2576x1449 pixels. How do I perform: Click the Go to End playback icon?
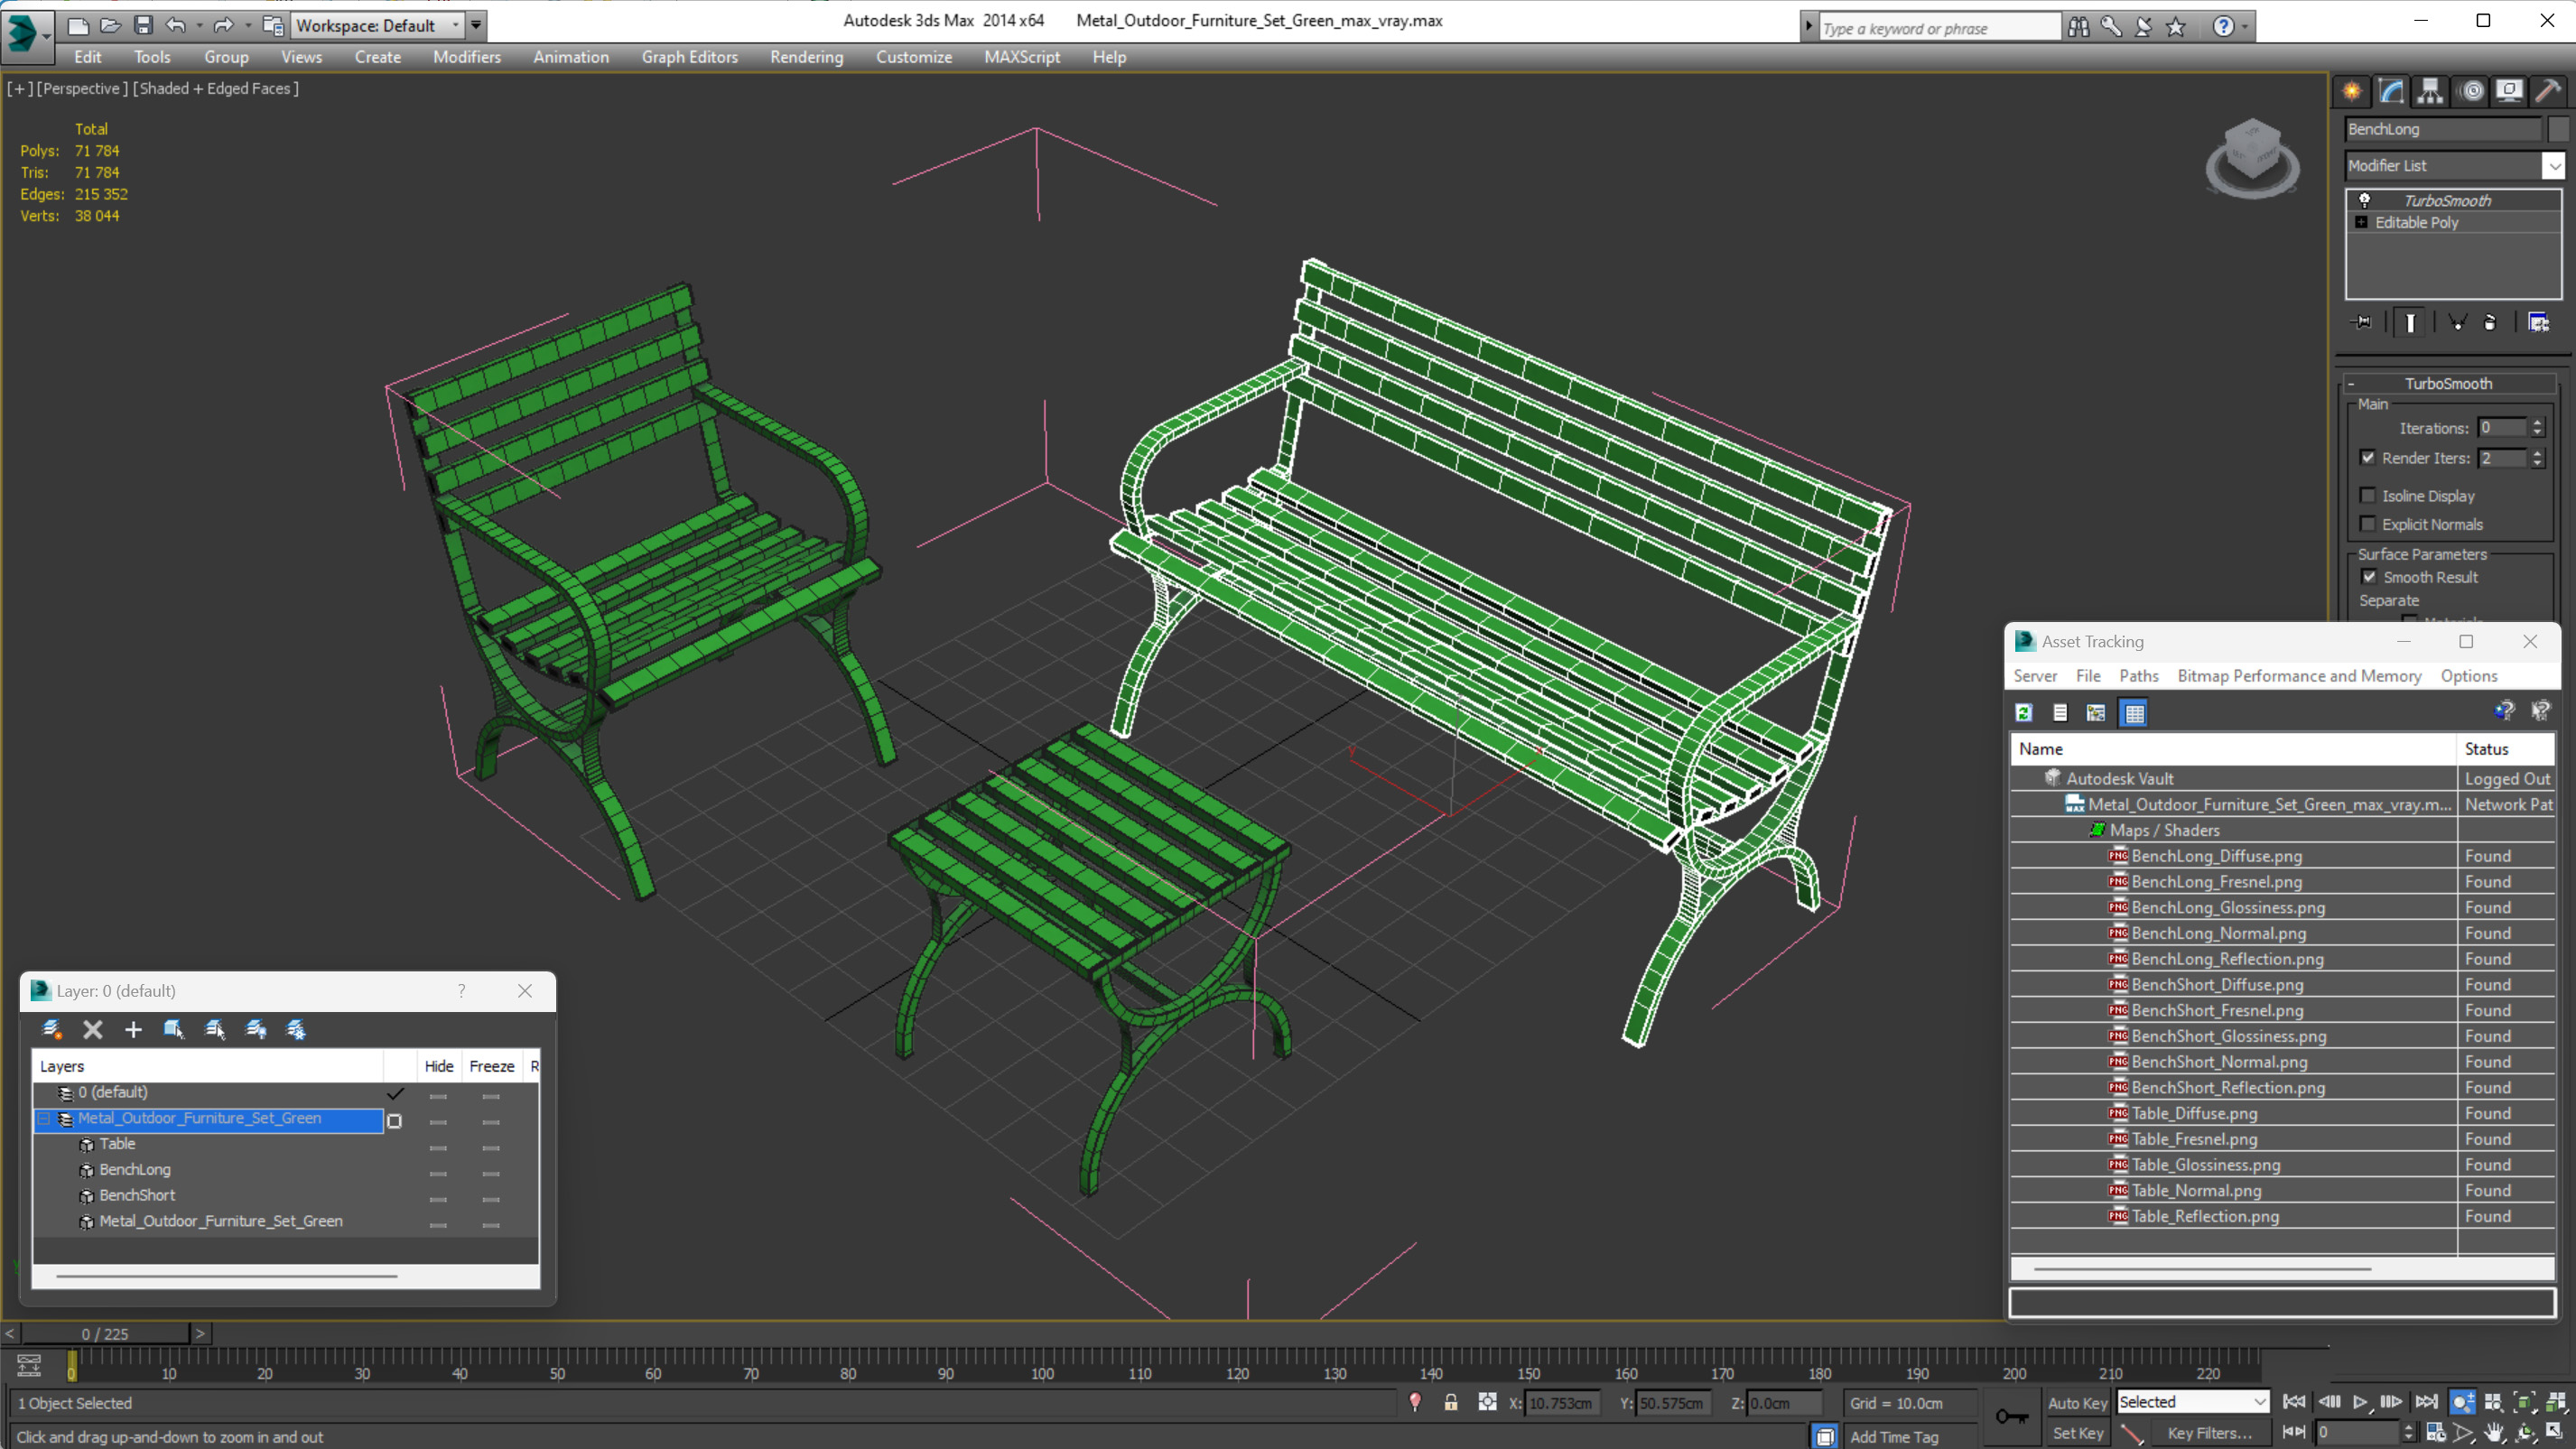tap(2427, 1402)
